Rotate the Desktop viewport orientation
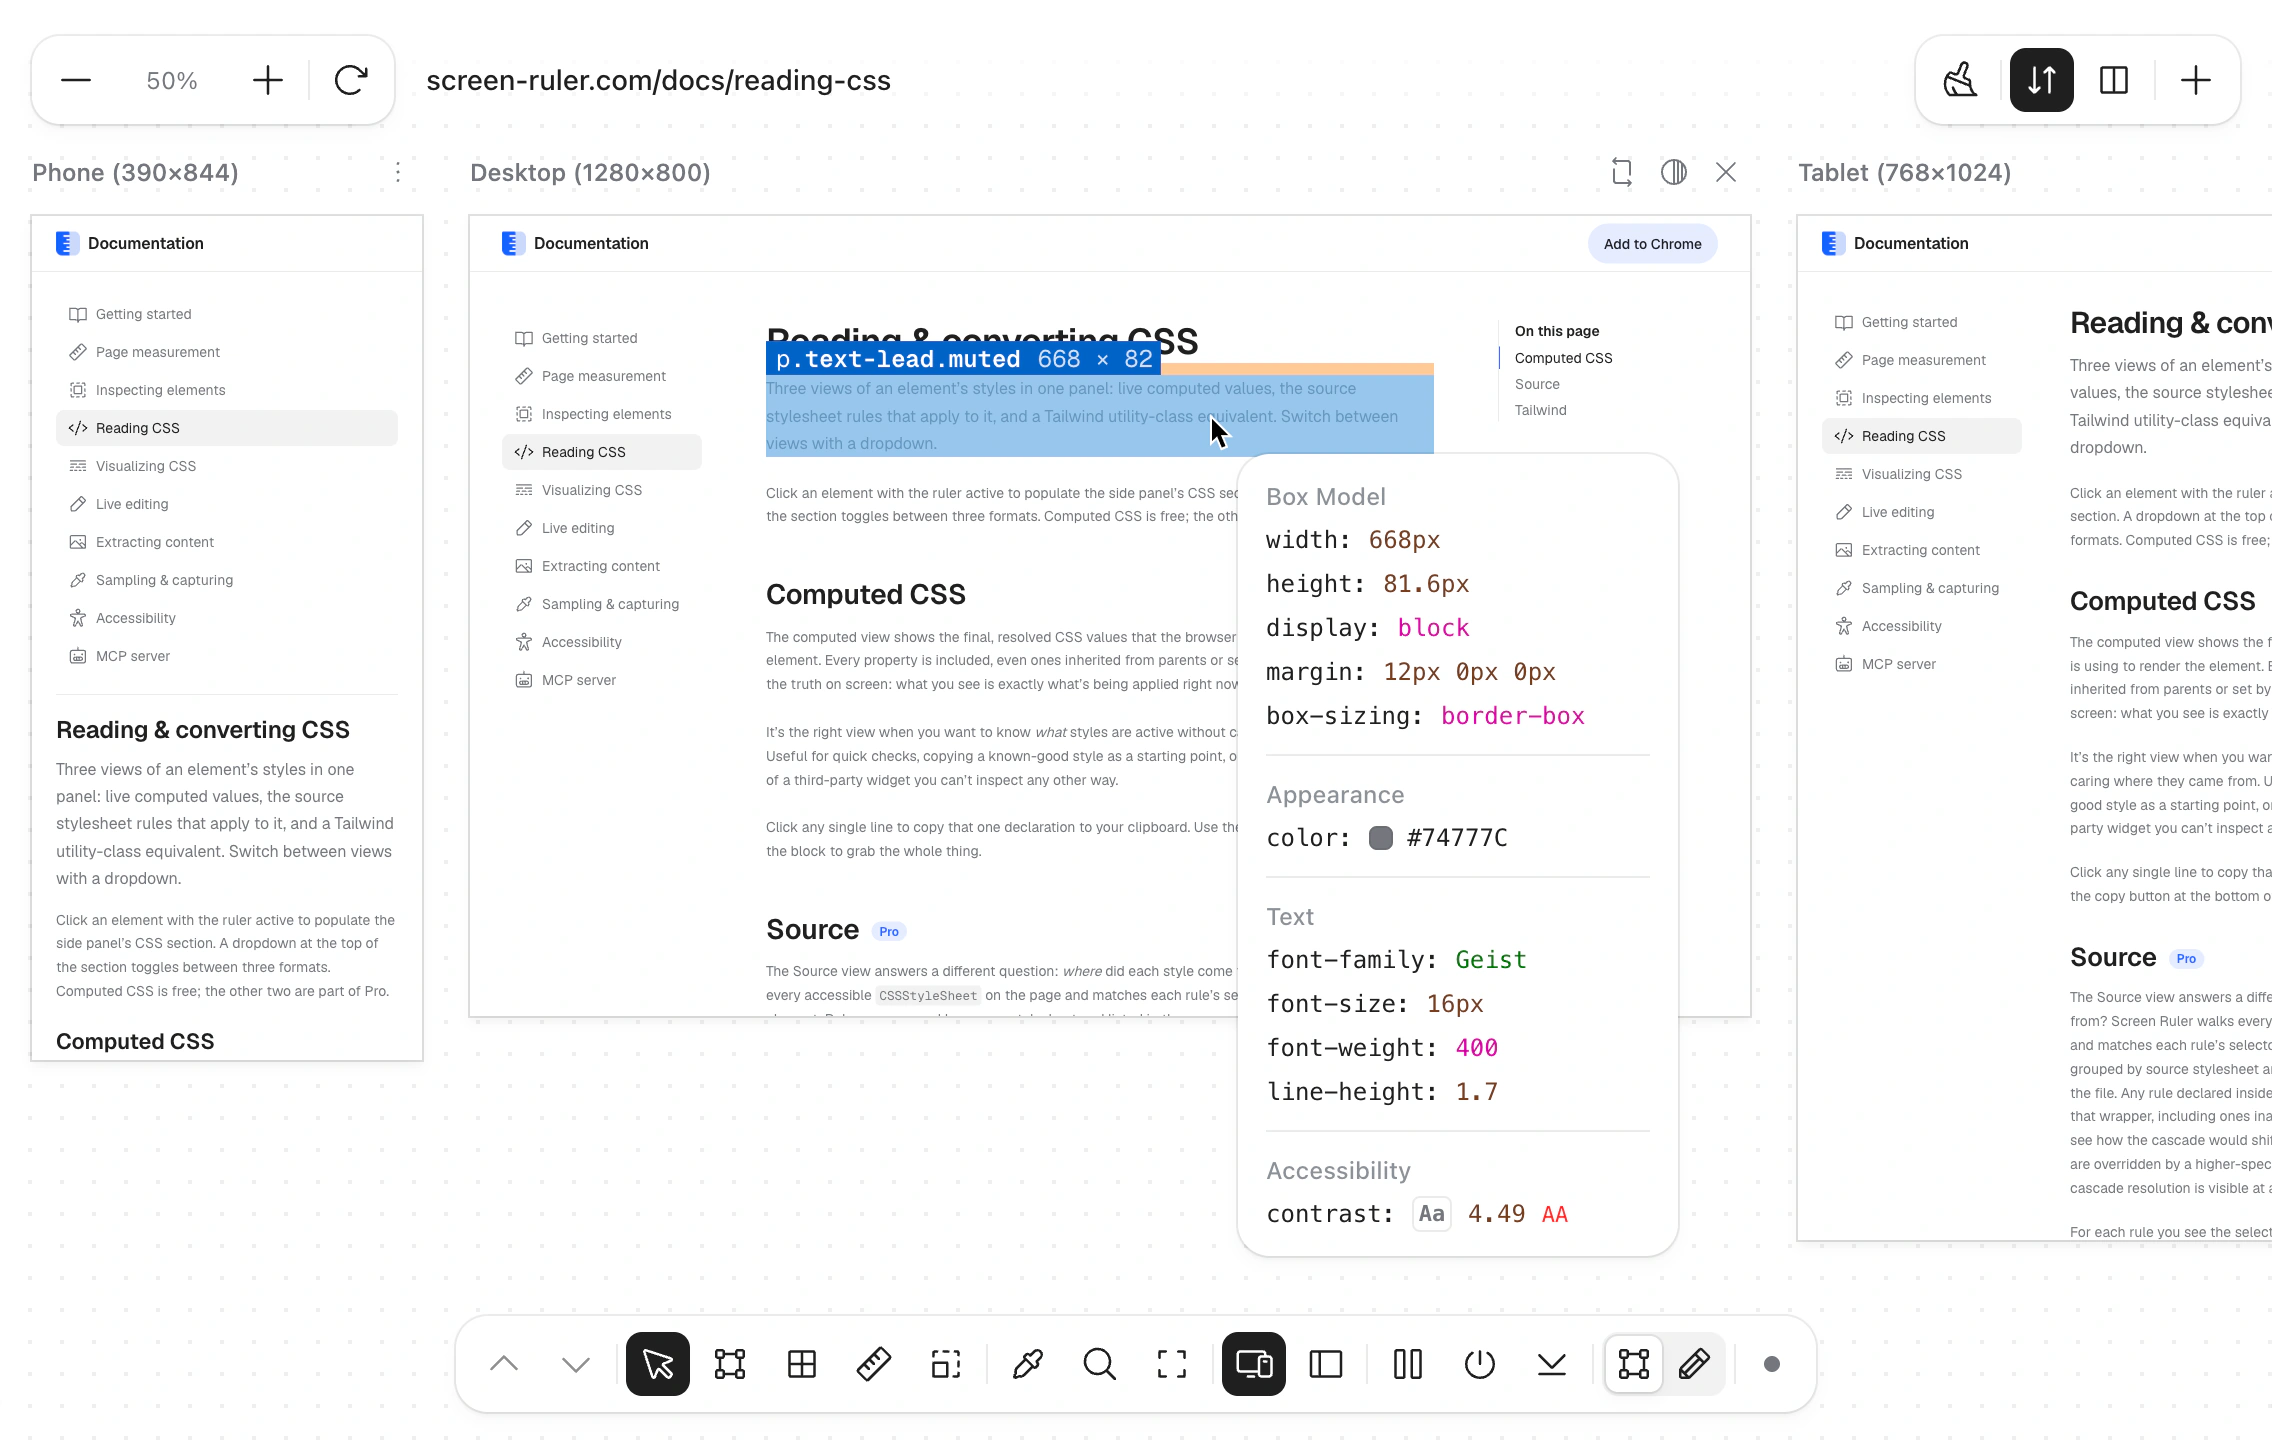 1622,172
